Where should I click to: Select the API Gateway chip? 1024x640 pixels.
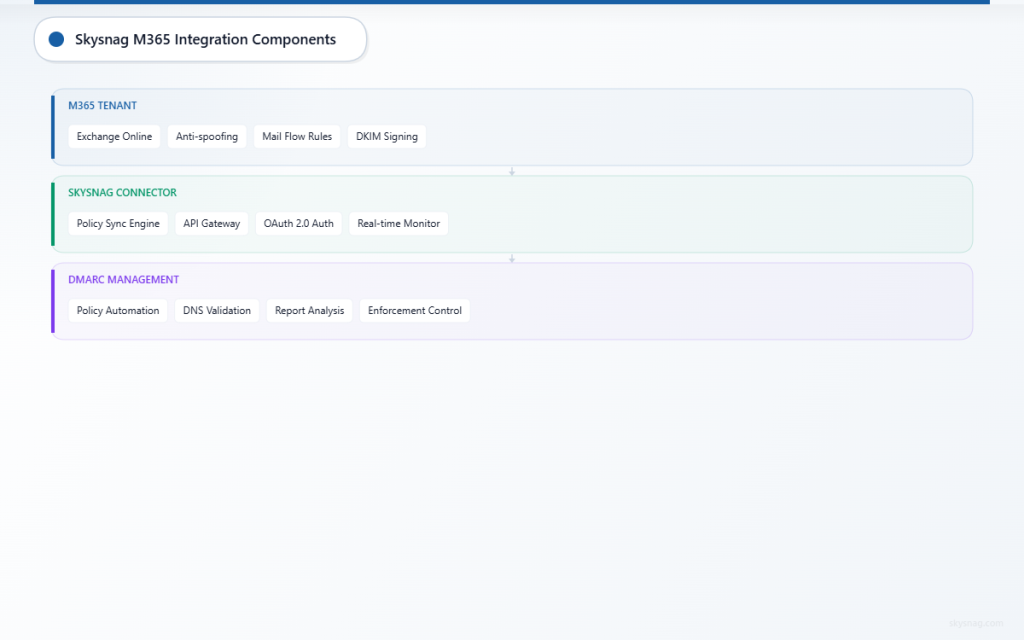click(x=212, y=223)
